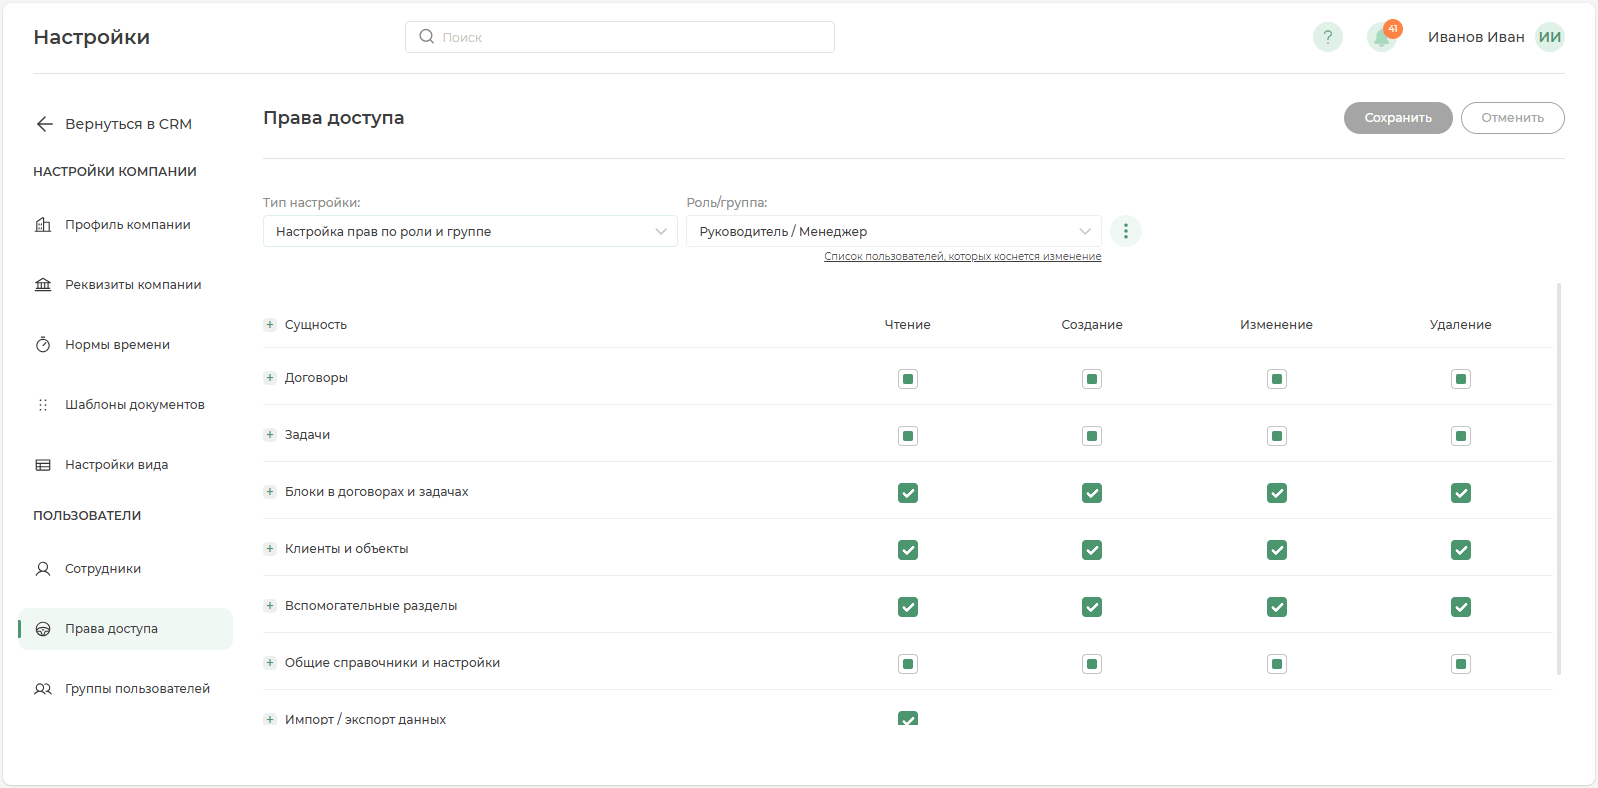
Task: Open notifications bell icon
Action: pyautogui.click(x=1382, y=38)
